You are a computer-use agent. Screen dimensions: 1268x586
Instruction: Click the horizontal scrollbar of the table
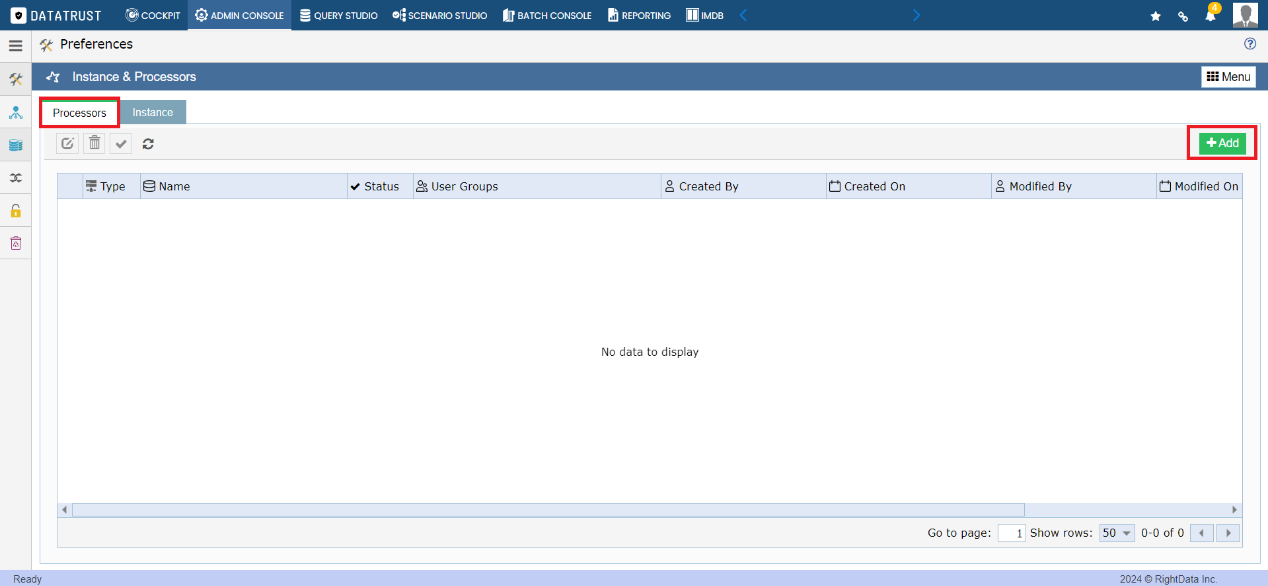pyautogui.click(x=548, y=510)
